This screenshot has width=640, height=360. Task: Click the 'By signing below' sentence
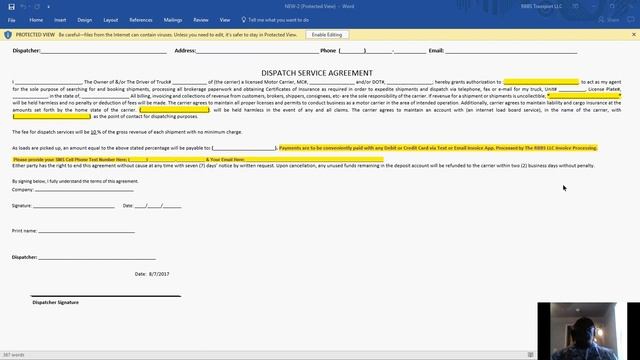(x=75, y=181)
